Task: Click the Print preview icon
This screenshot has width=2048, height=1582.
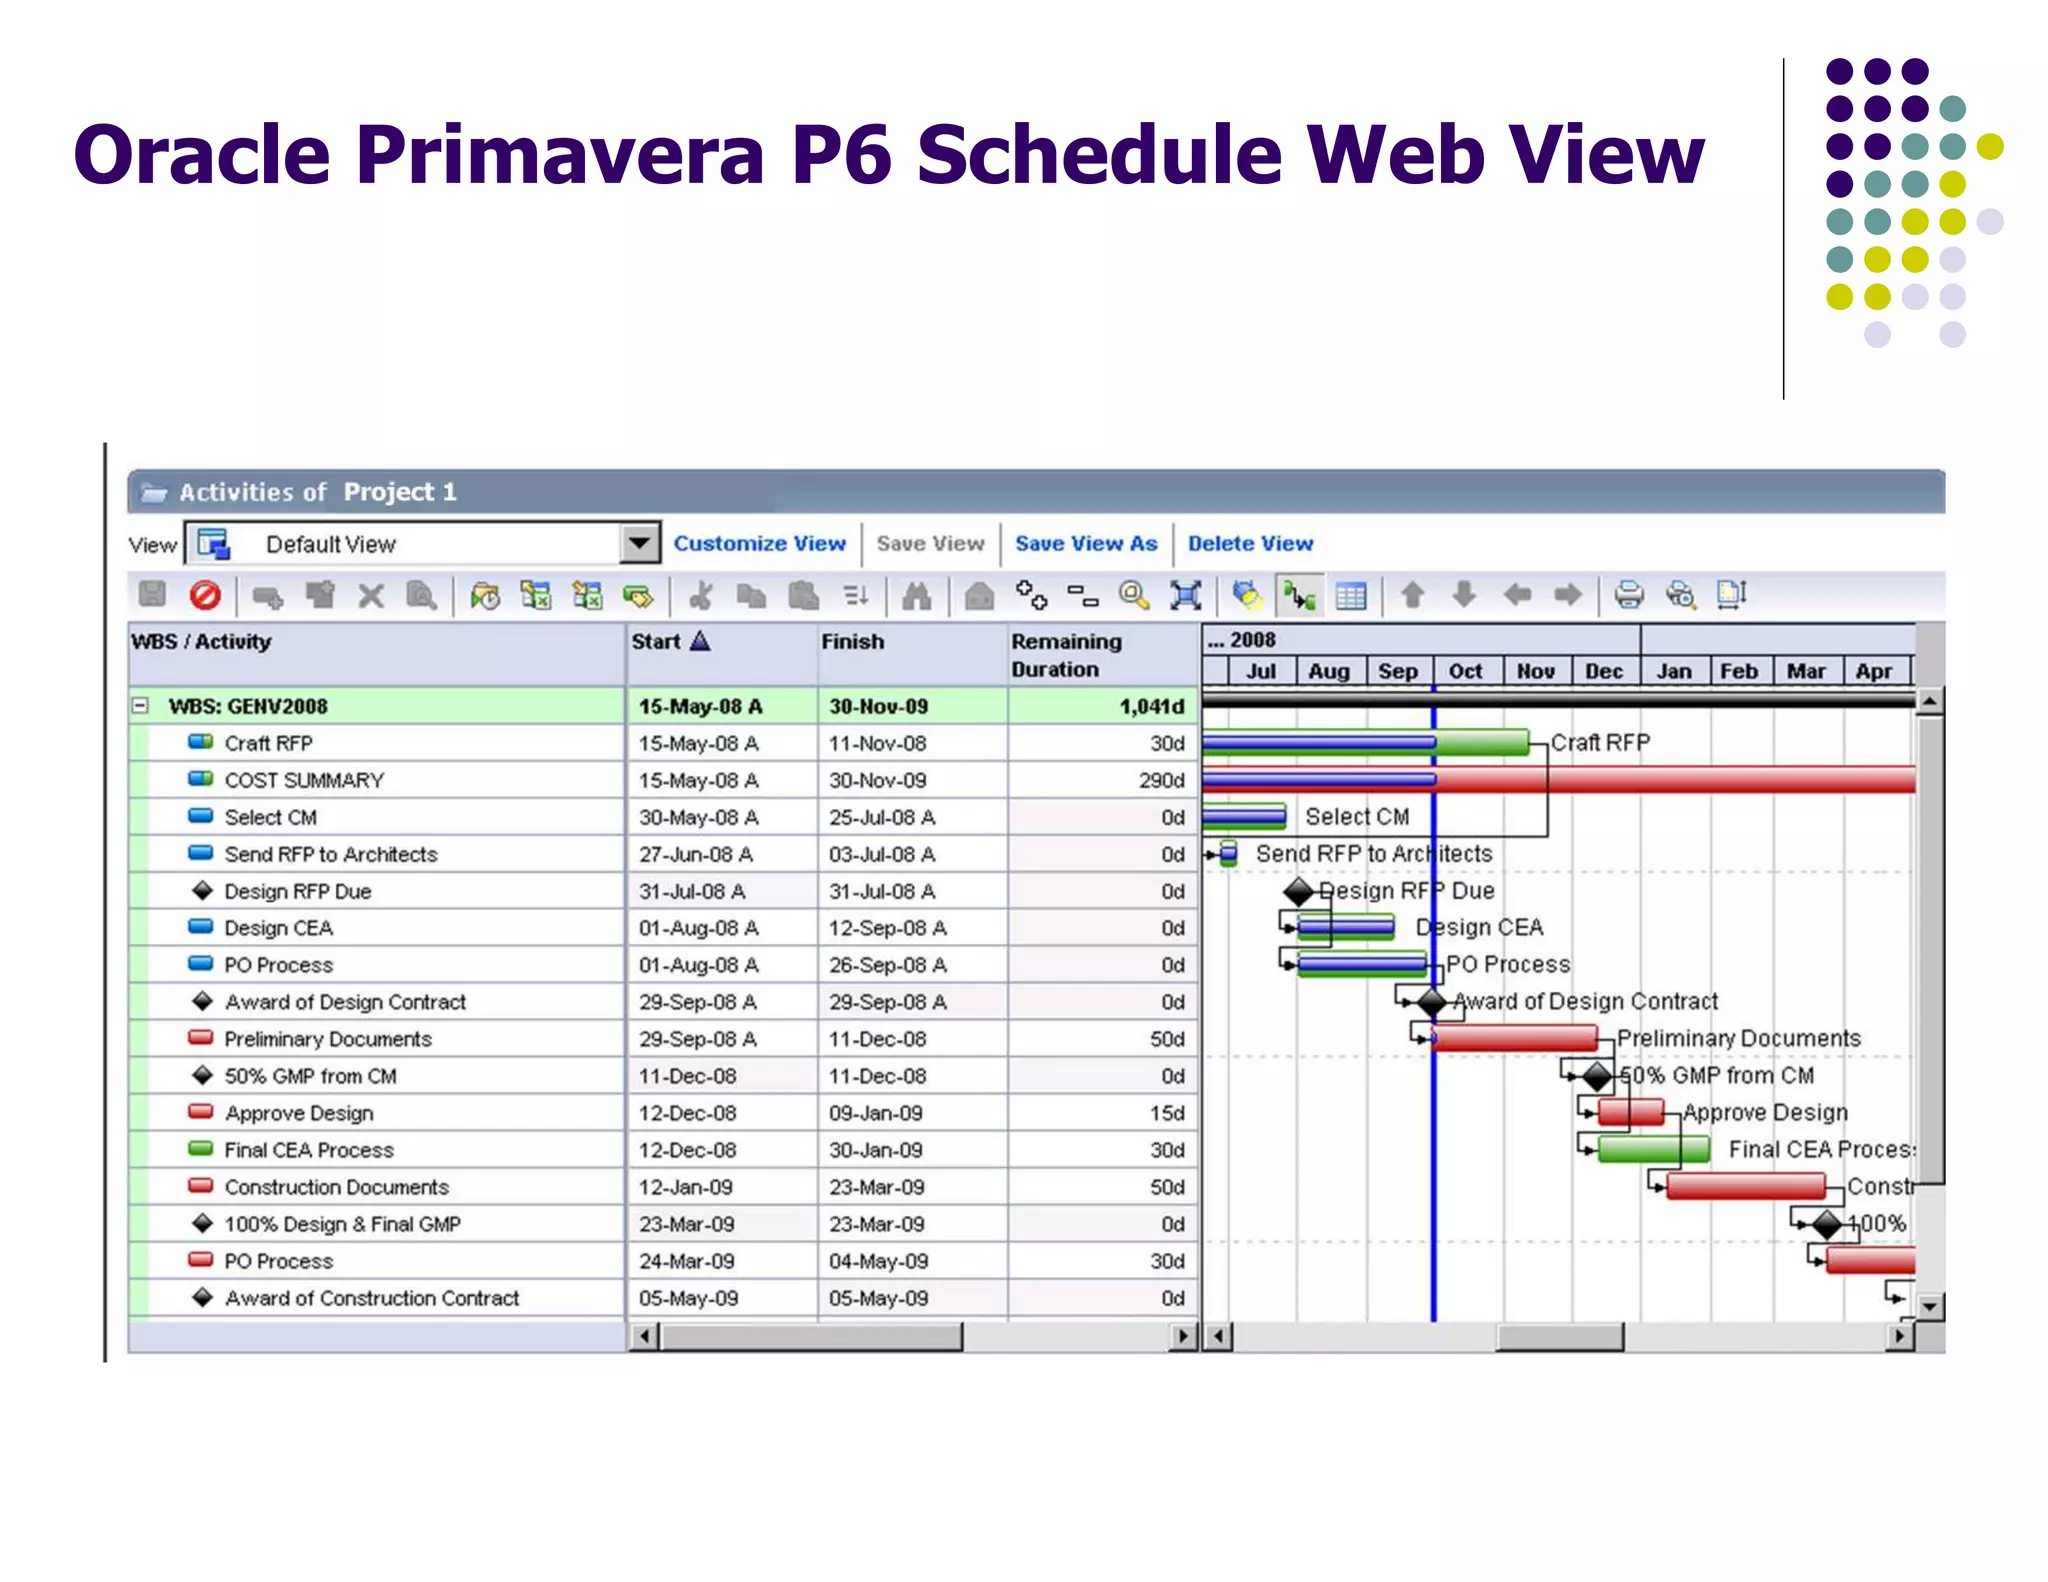Action: click(1681, 595)
